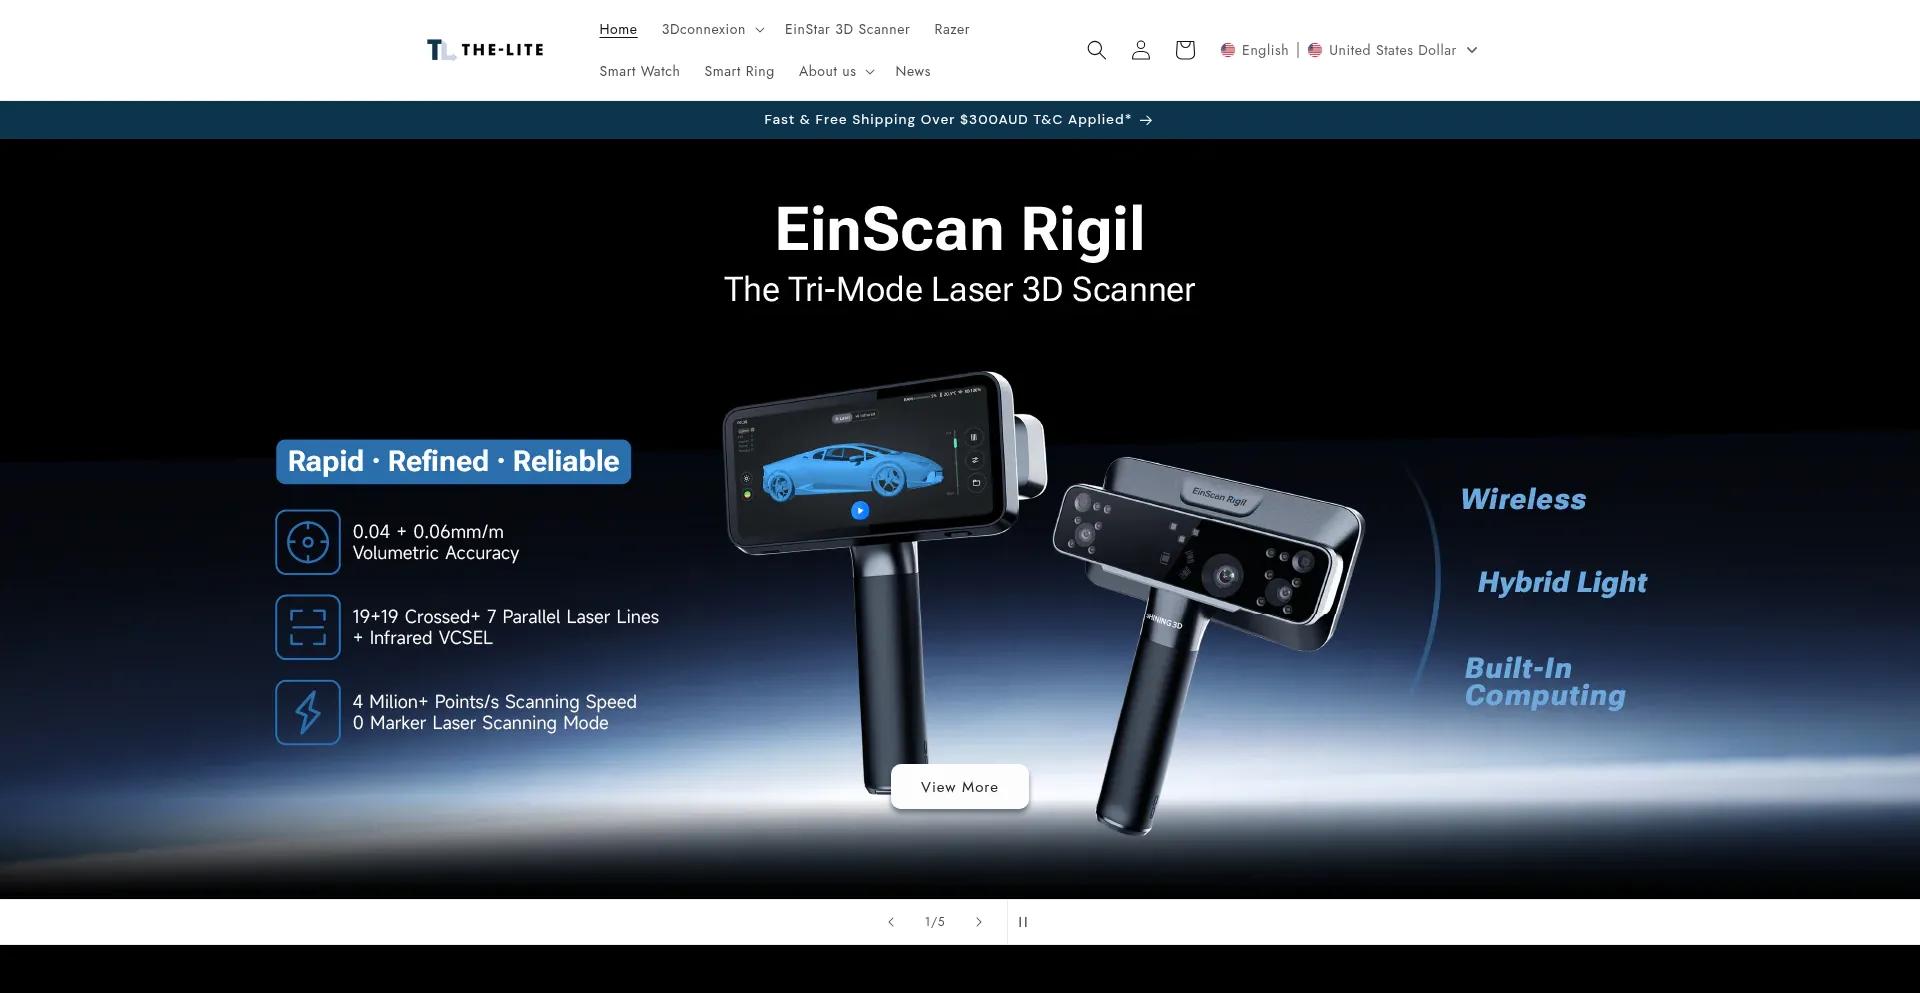Click the EinScan Rigil heading
Screen dimensions: 1920x993
[x=960, y=229]
